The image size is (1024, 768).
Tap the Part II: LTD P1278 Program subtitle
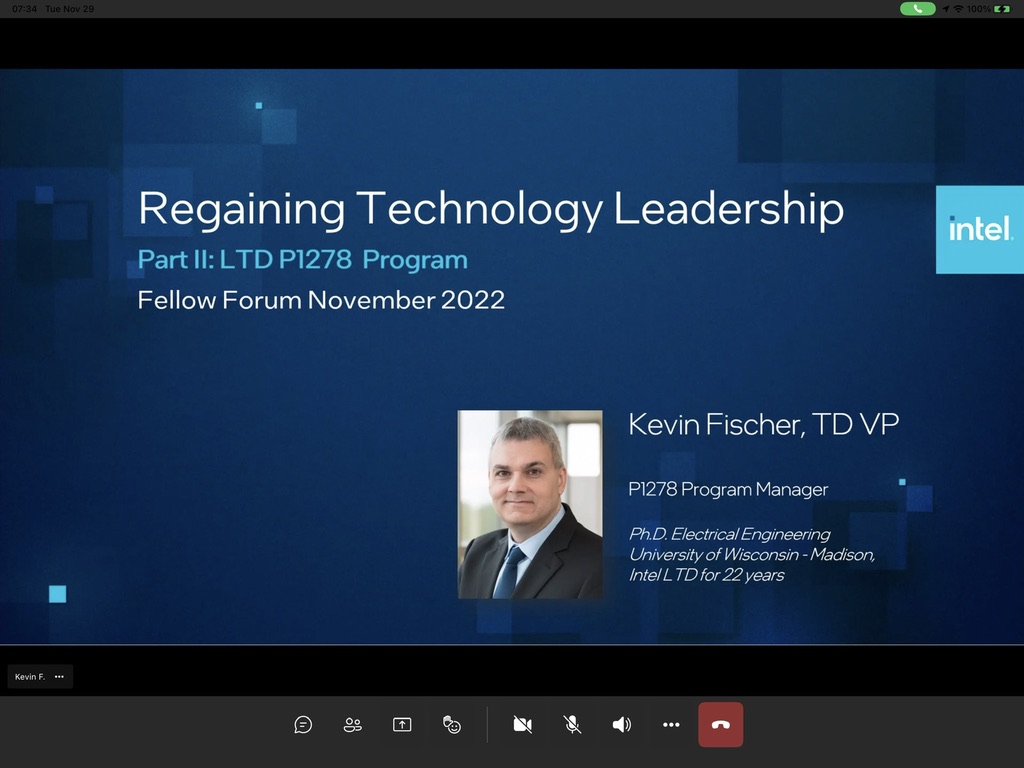pos(302,260)
